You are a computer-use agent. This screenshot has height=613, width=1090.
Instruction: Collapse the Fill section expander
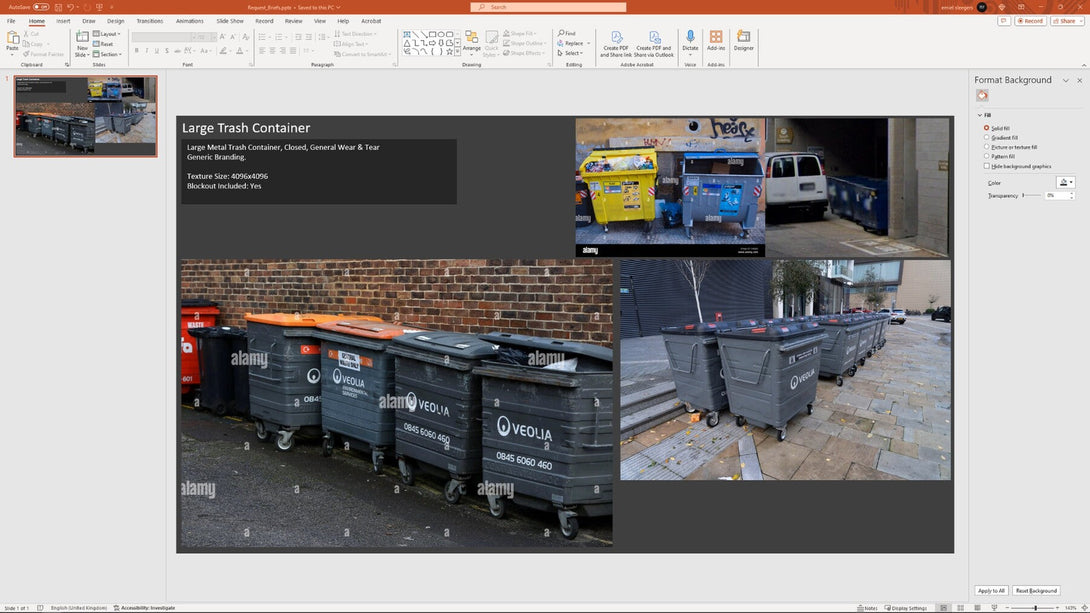tap(979, 115)
